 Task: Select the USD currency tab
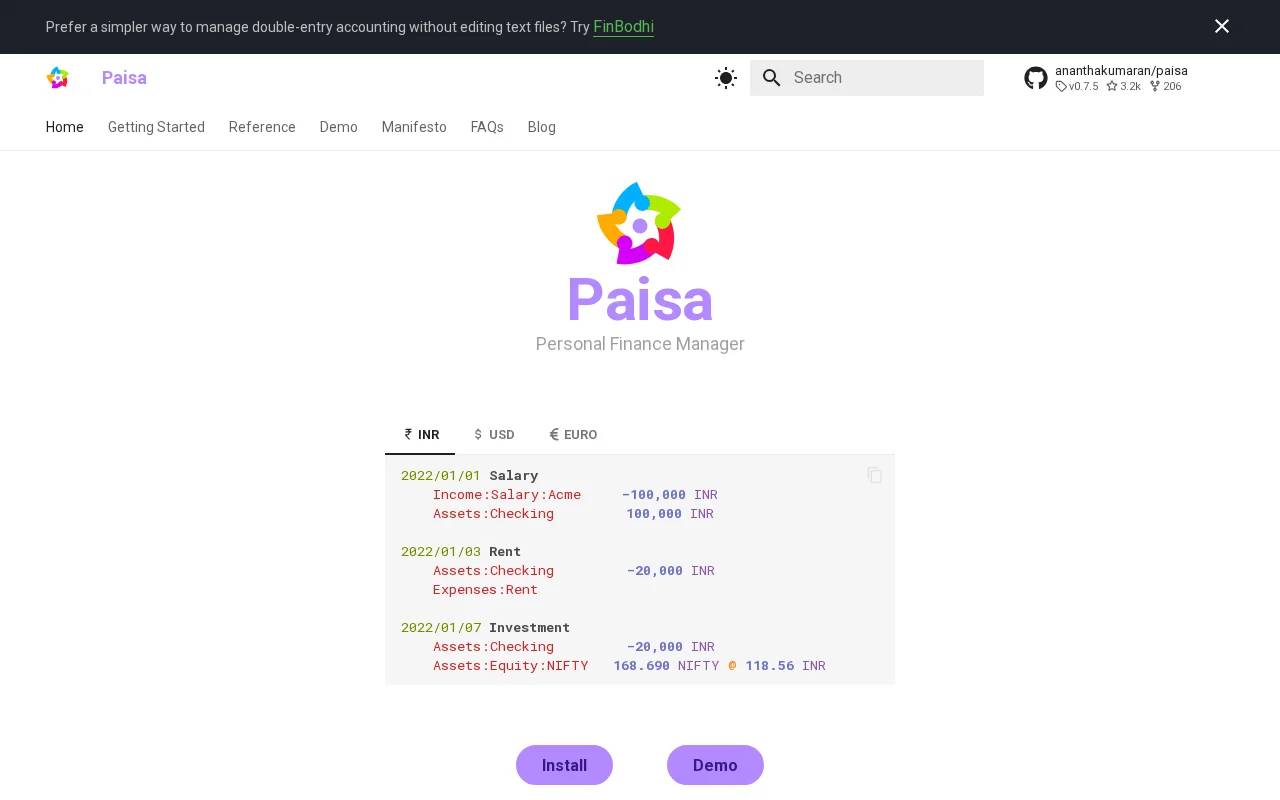tap(494, 434)
